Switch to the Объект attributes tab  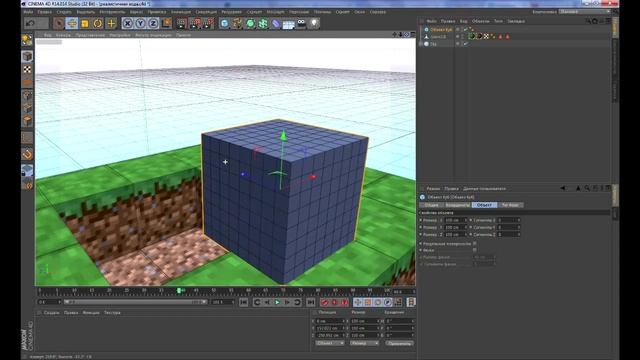point(484,205)
